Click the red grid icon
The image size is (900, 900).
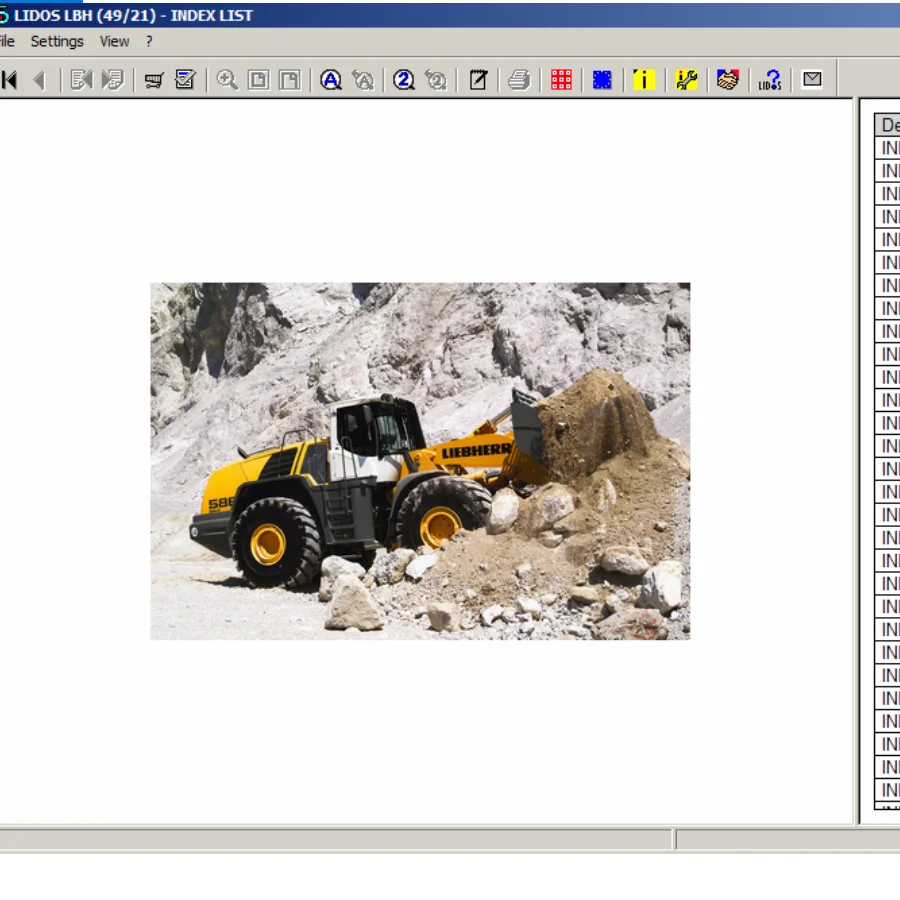pos(561,80)
